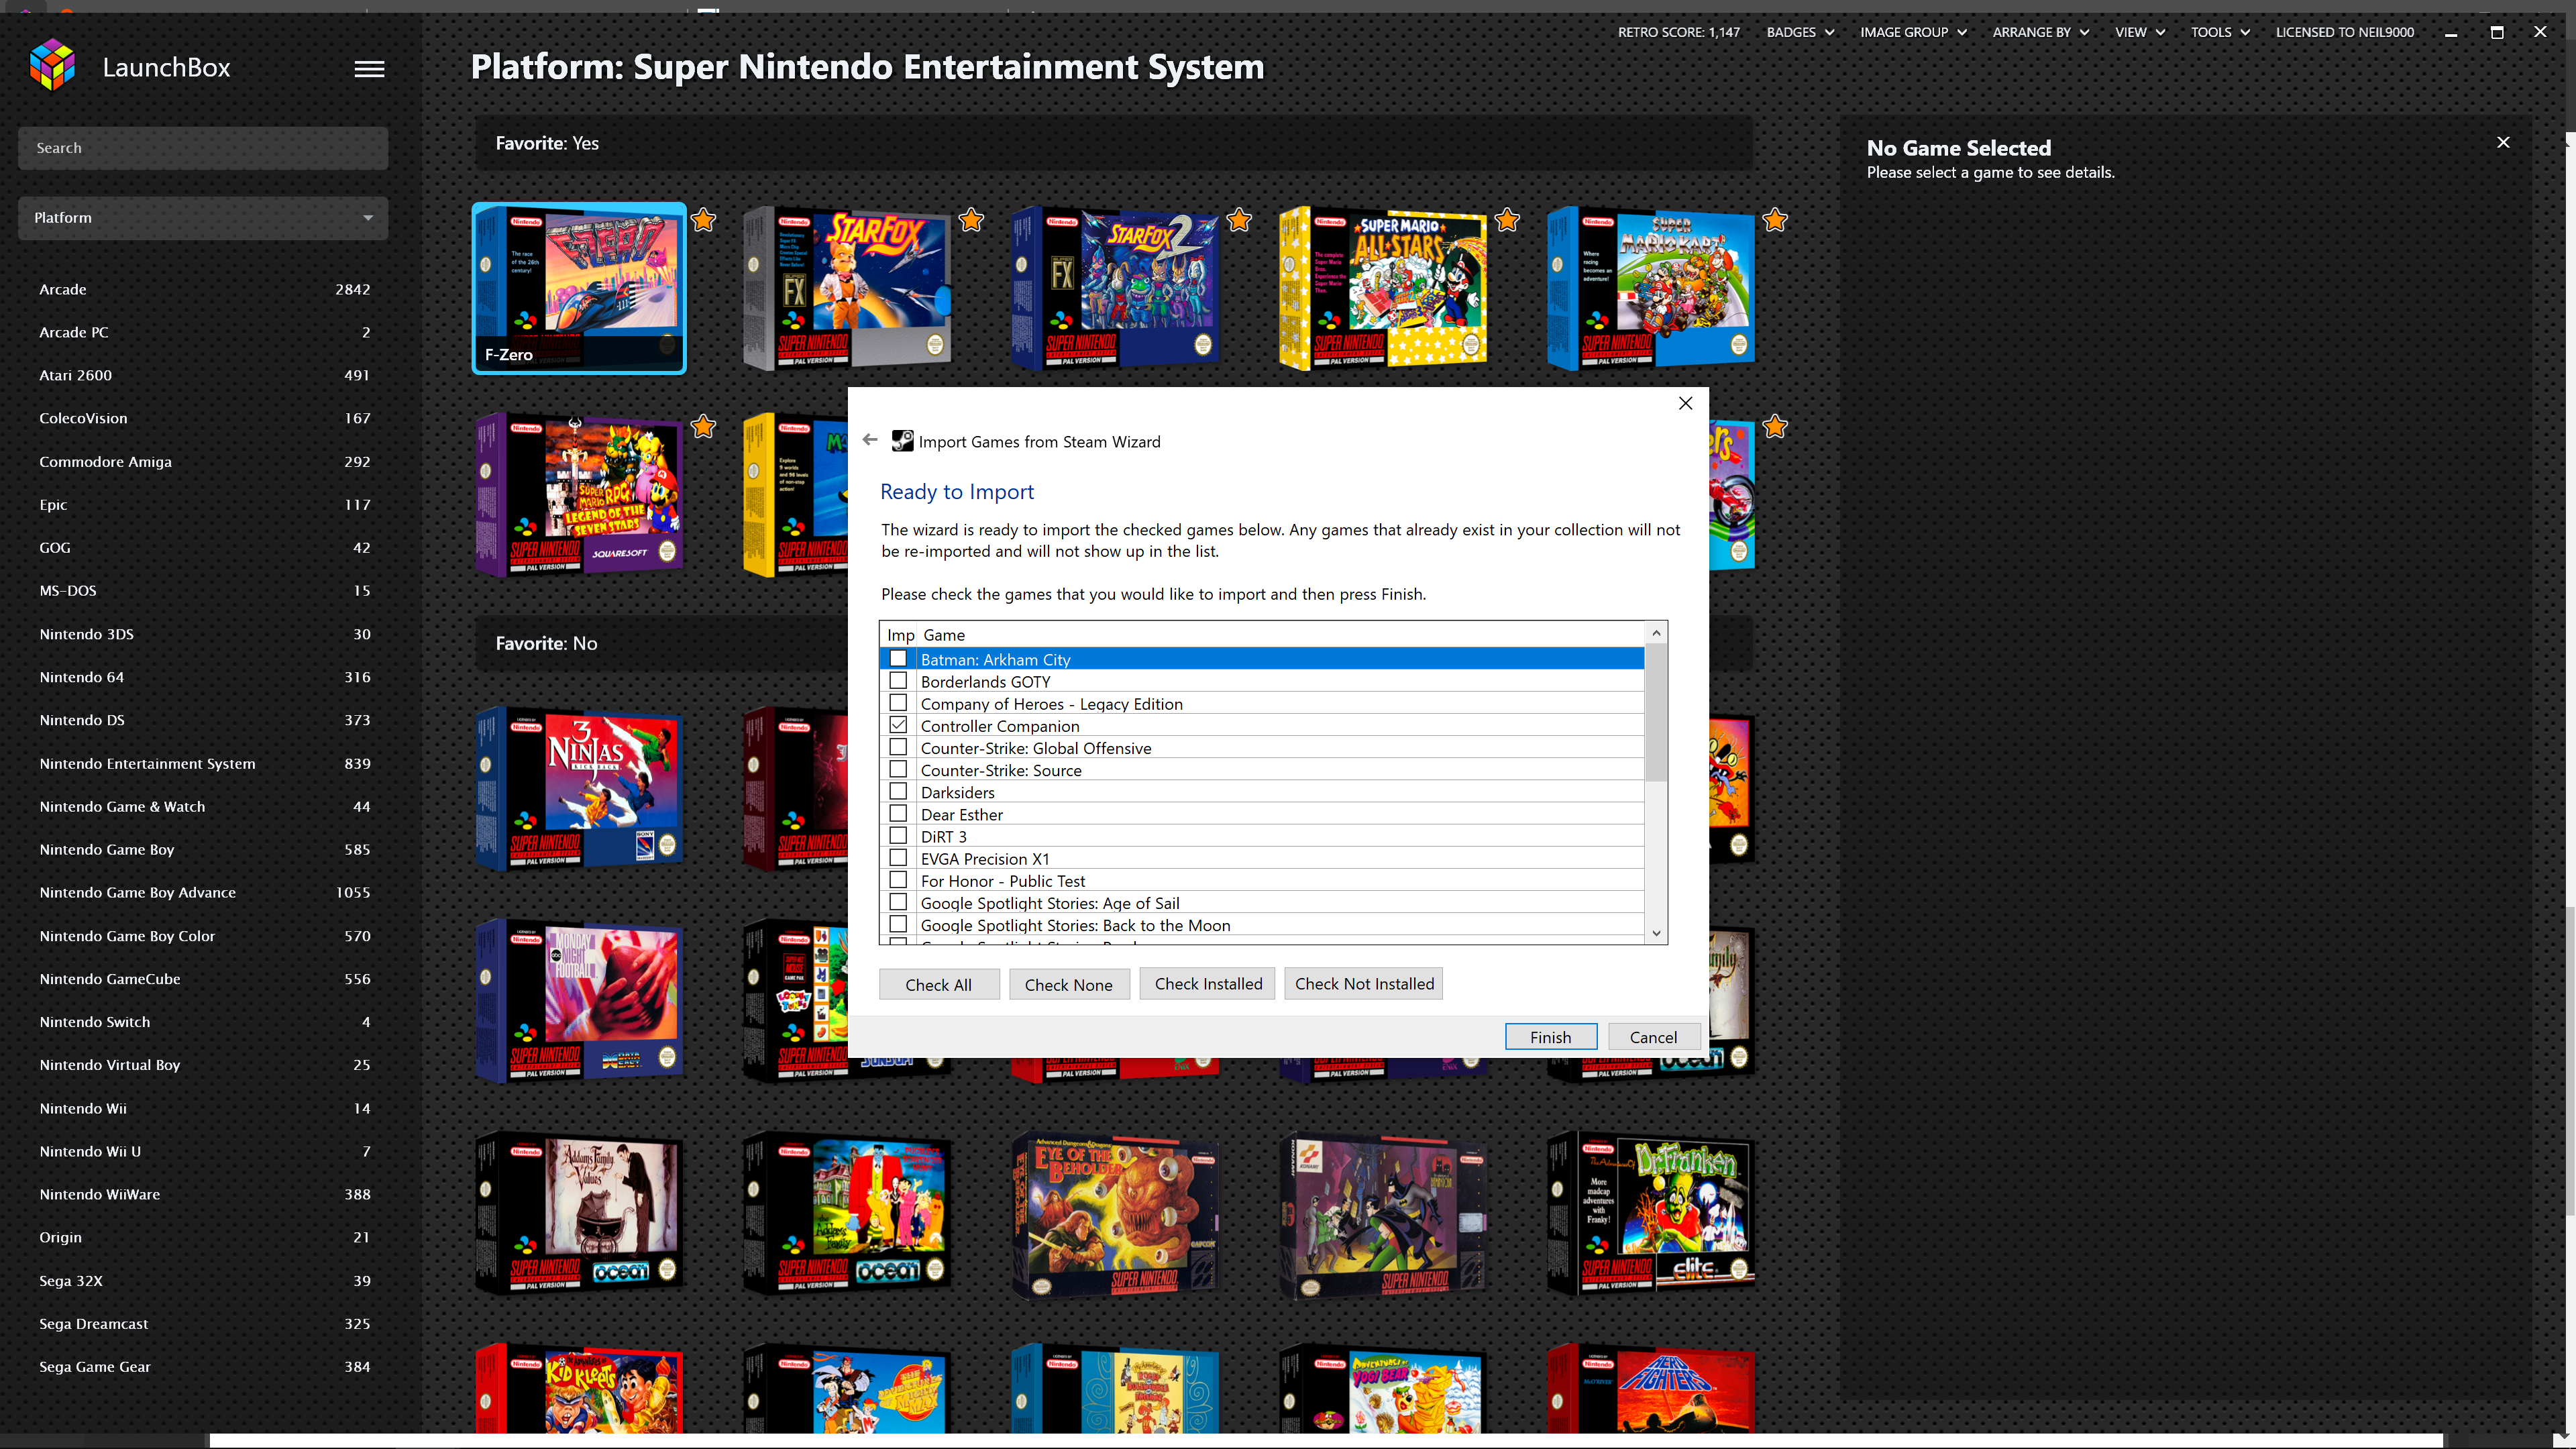Toggle the favorite star on Super Mario RPG
This screenshot has width=2576, height=1449.
click(x=704, y=427)
